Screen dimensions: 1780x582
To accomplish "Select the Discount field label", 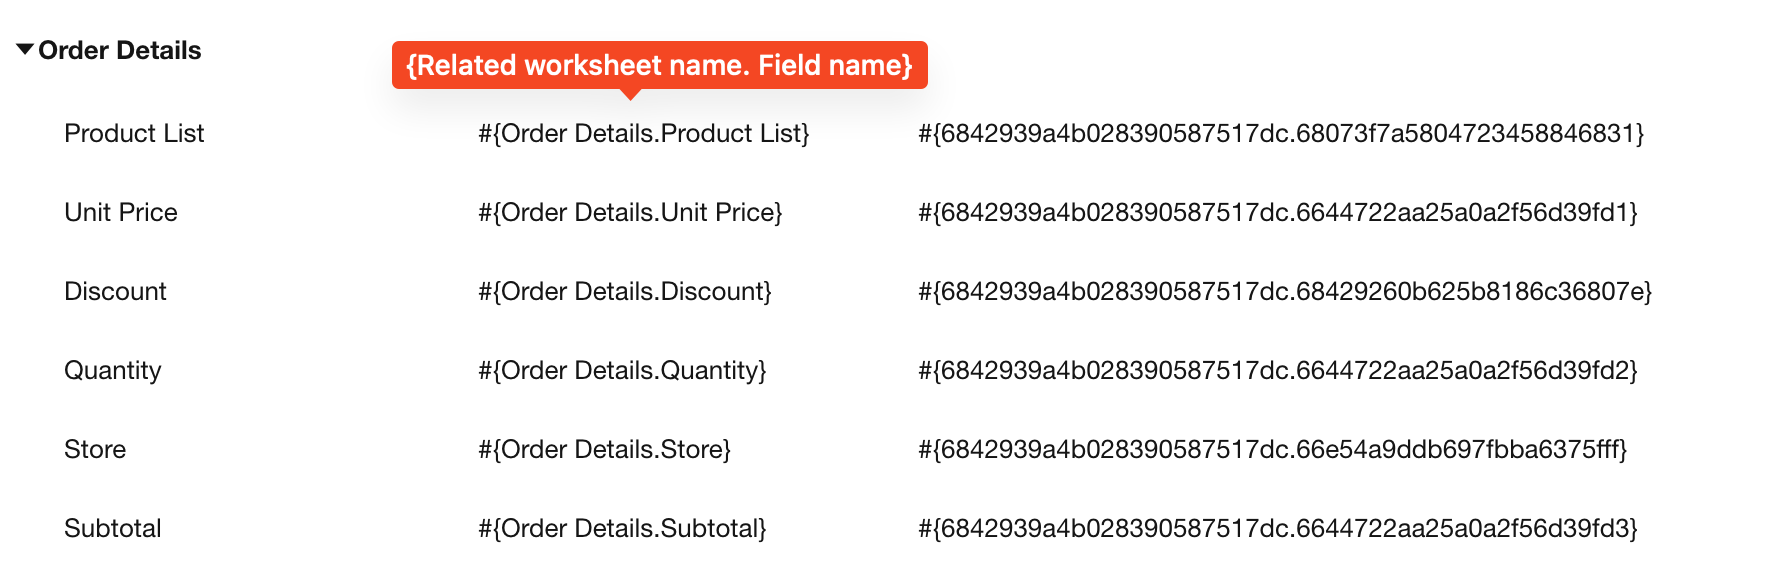I will [115, 291].
